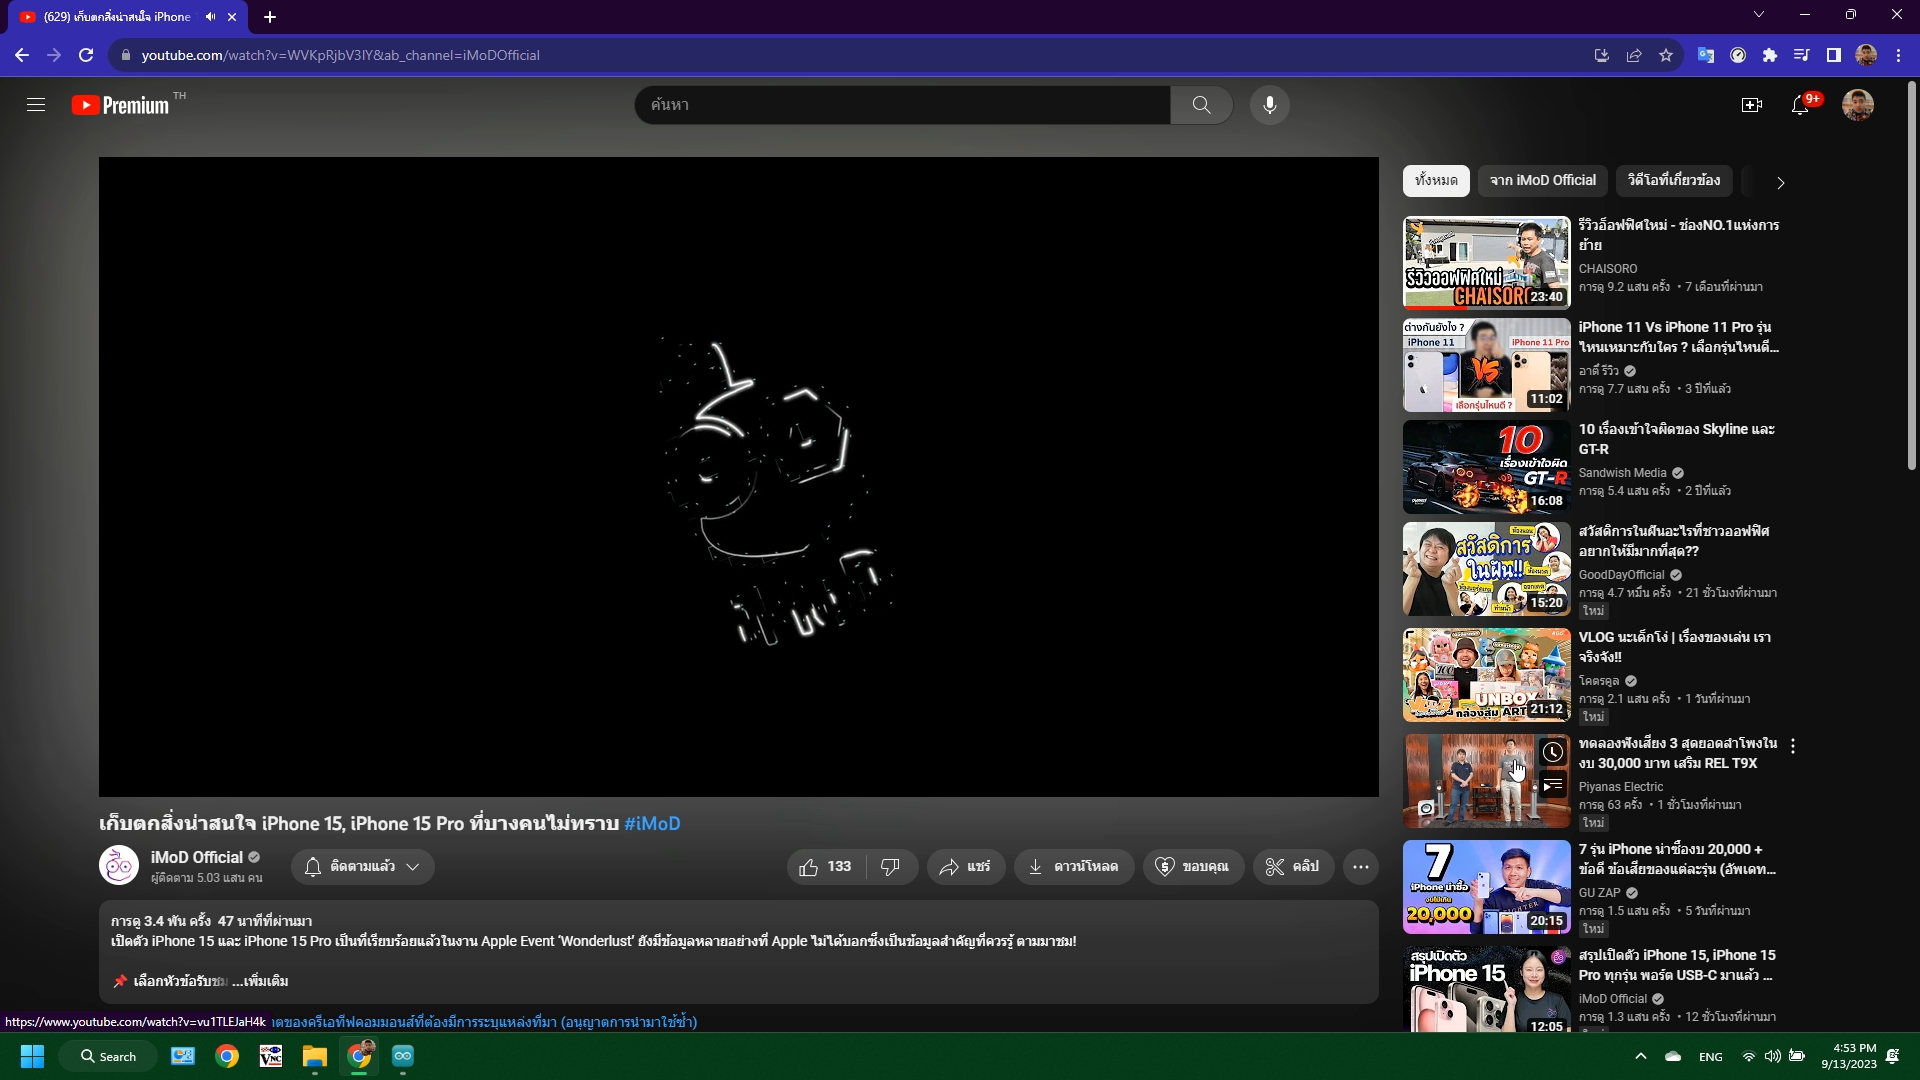Image resolution: width=1920 pixels, height=1080 pixels.
Task: Open volume control in system tray
Action: point(1772,1056)
